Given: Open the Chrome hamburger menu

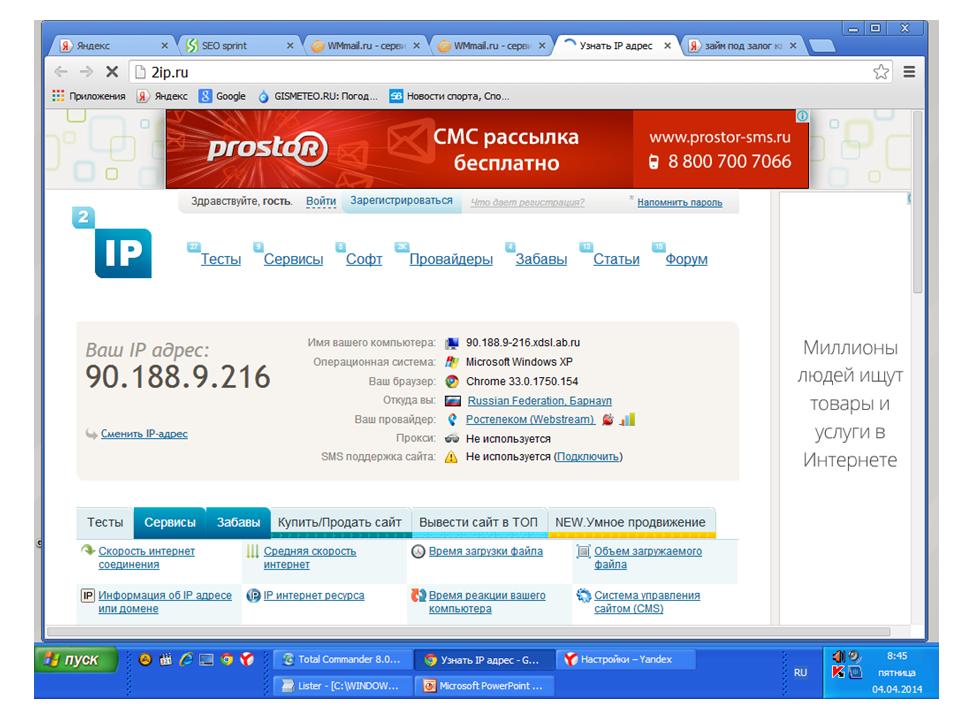Looking at the screenshot, I should point(909,72).
